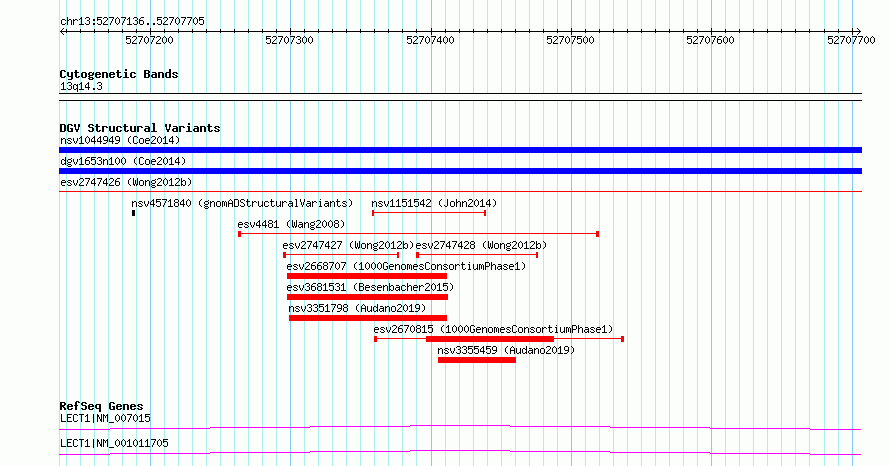The height and width of the screenshot is (466, 890).
Task: Click ruler coordinate 52707700
Action: (x=851, y=40)
